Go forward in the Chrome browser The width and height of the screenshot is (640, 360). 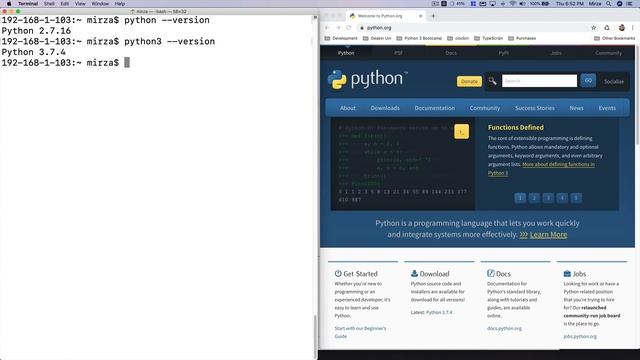click(x=338, y=28)
